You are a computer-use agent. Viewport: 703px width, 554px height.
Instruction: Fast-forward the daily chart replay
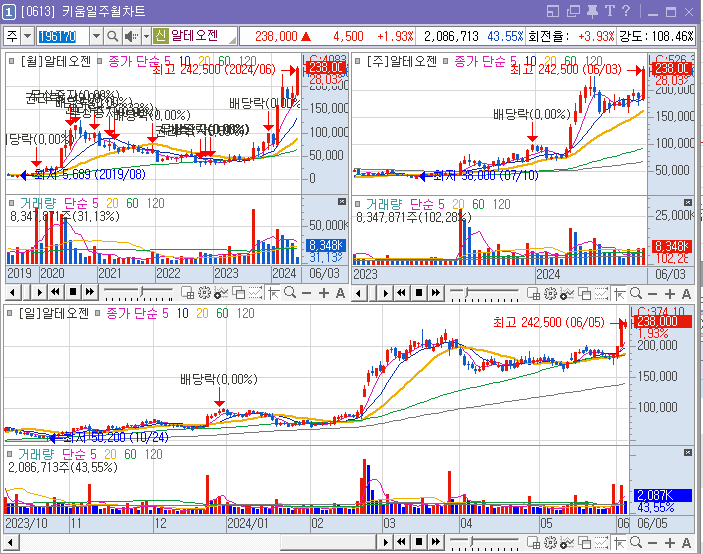pos(435,542)
